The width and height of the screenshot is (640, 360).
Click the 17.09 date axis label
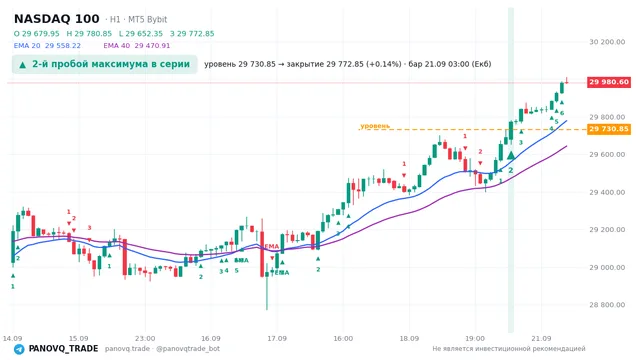coord(277,338)
